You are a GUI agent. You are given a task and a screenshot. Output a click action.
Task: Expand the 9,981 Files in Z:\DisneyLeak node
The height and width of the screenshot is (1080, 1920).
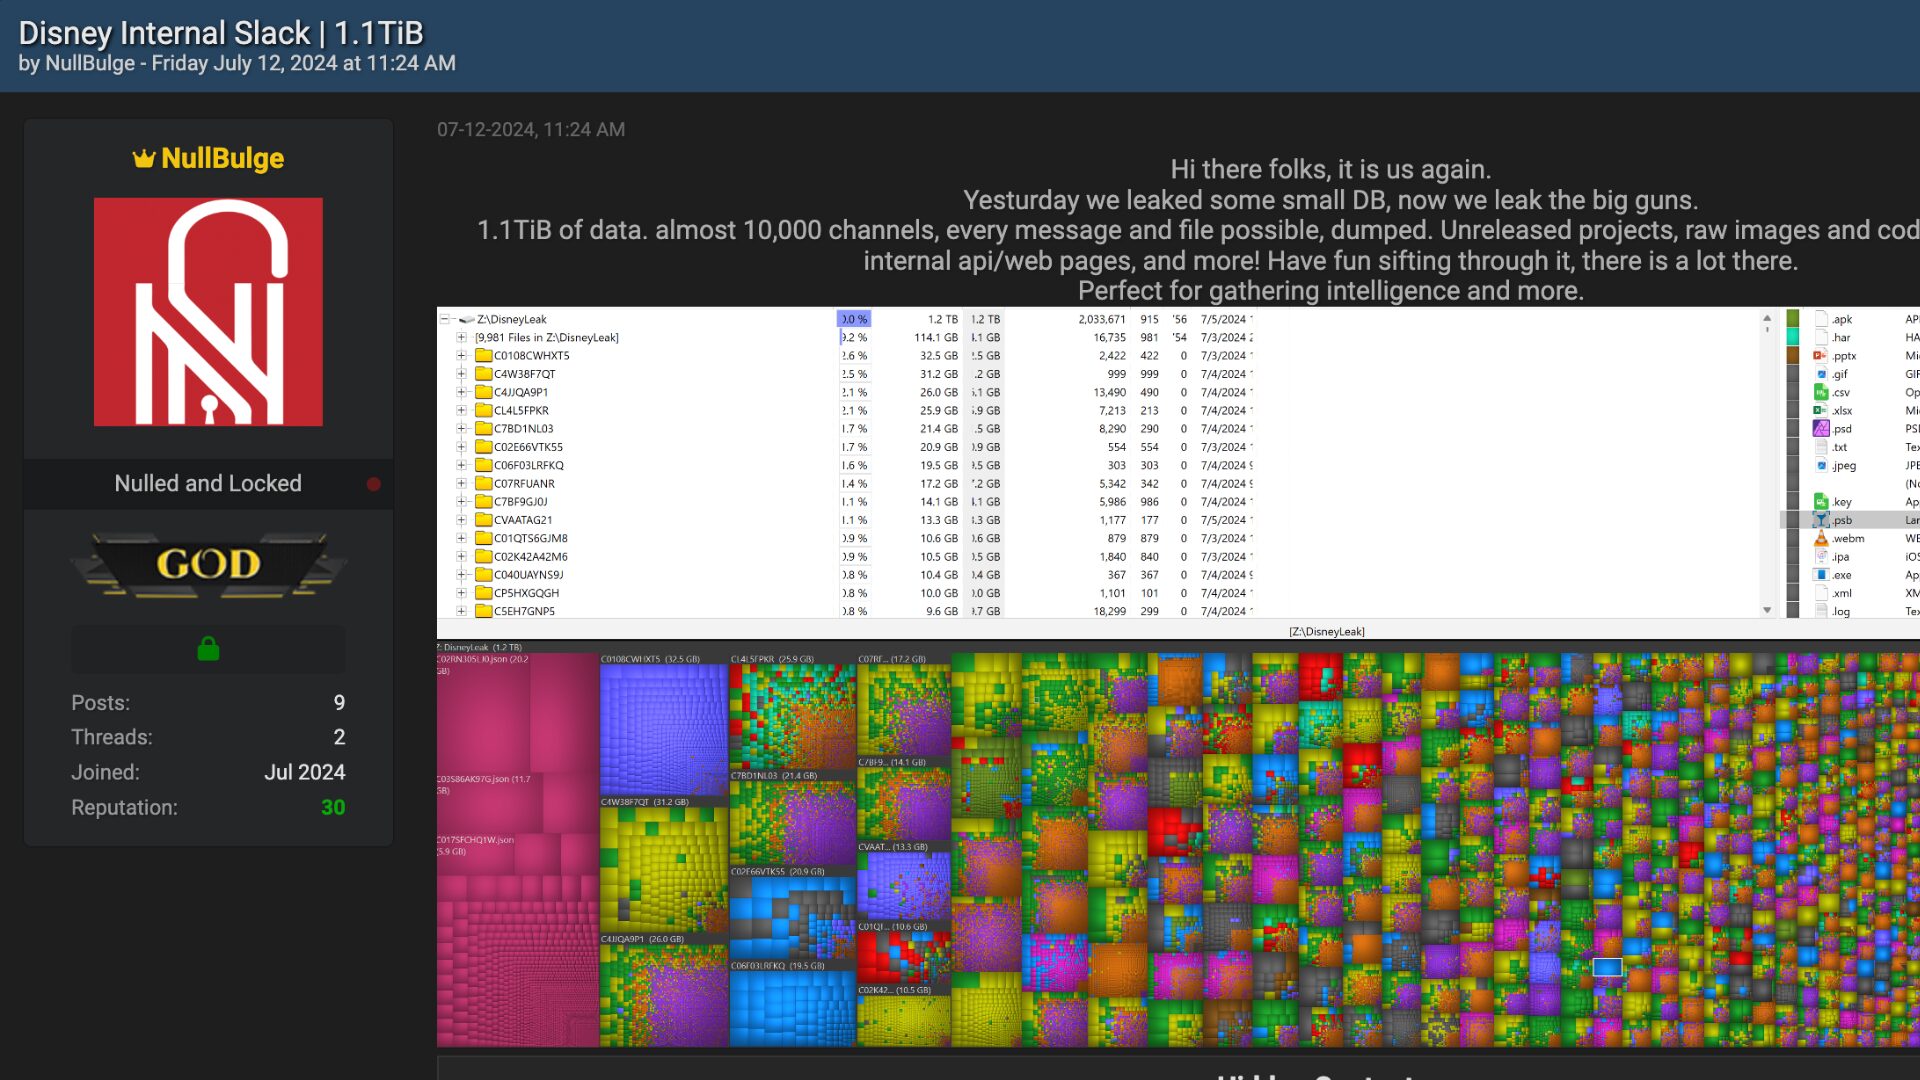461,337
